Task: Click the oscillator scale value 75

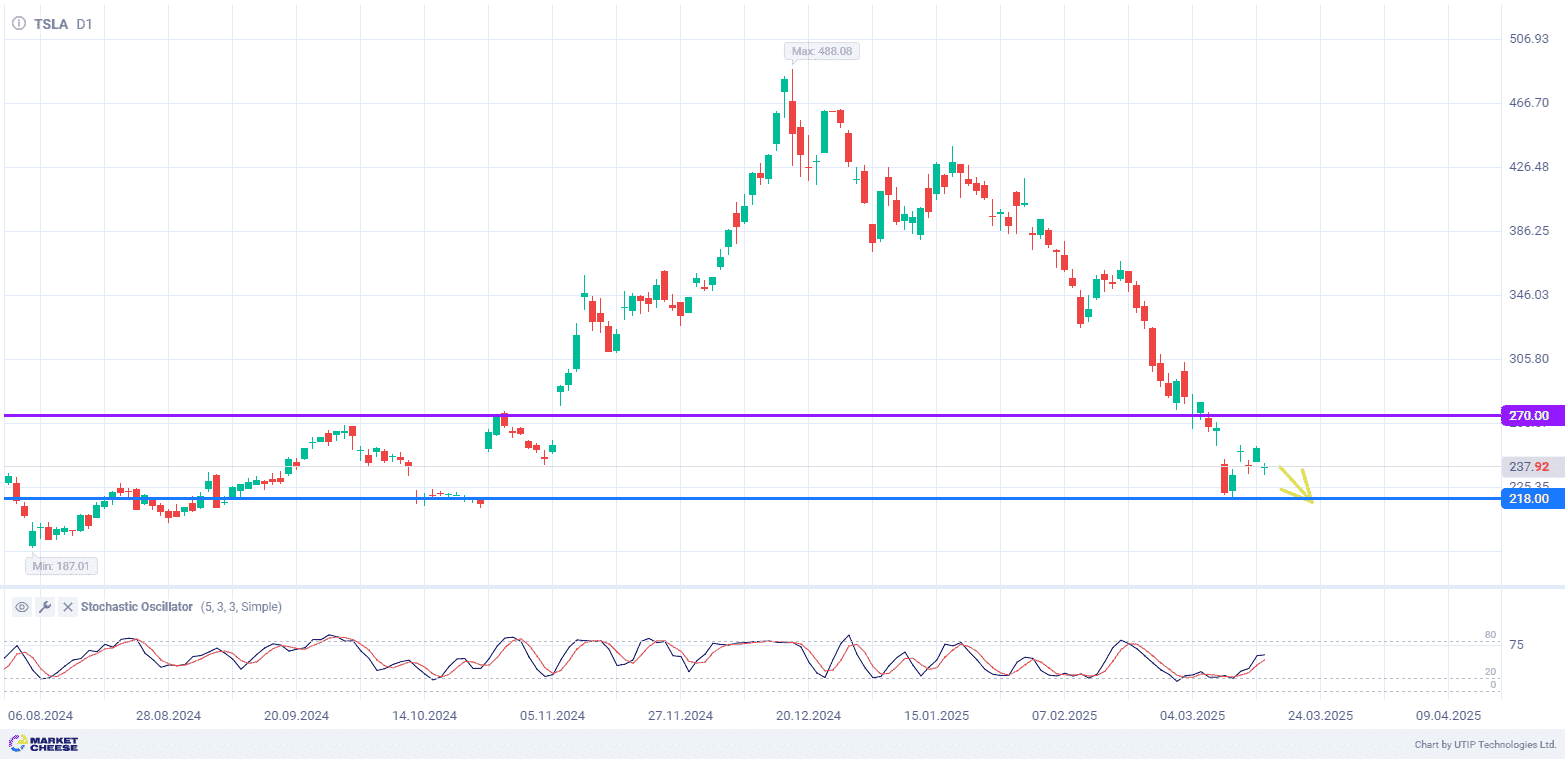Action: click(1516, 645)
